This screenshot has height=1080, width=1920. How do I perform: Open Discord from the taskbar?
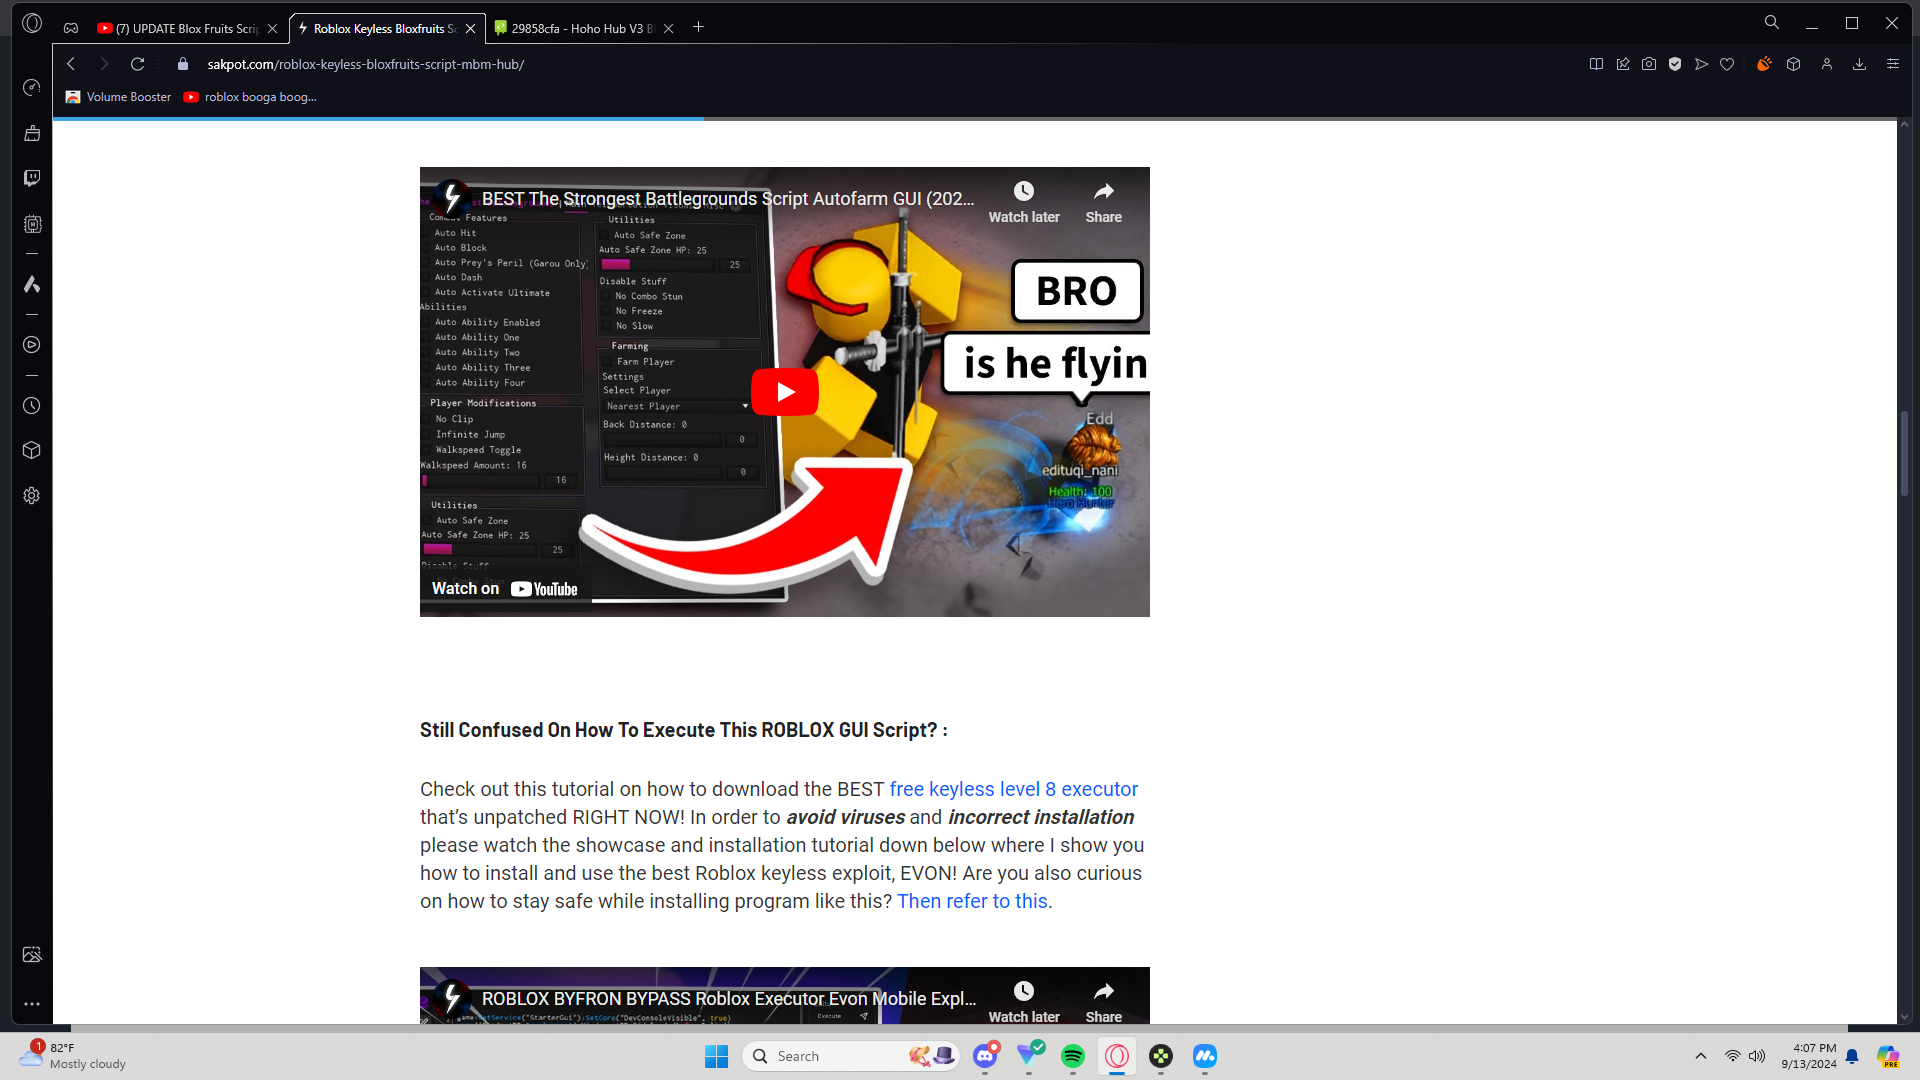(x=985, y=1056)
